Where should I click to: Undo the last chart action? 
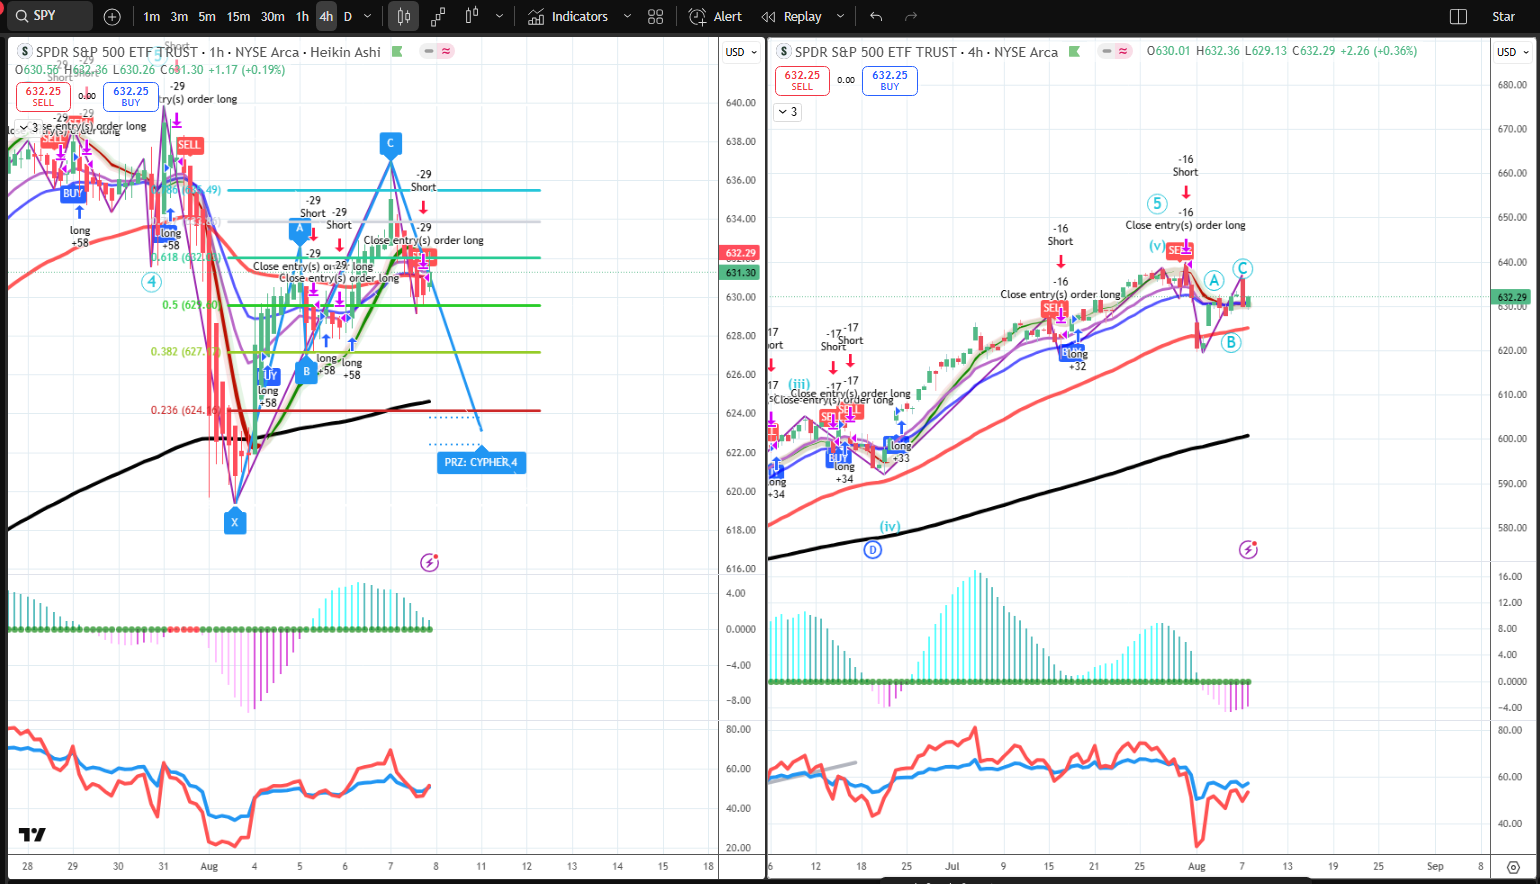[x=876, y=16]
